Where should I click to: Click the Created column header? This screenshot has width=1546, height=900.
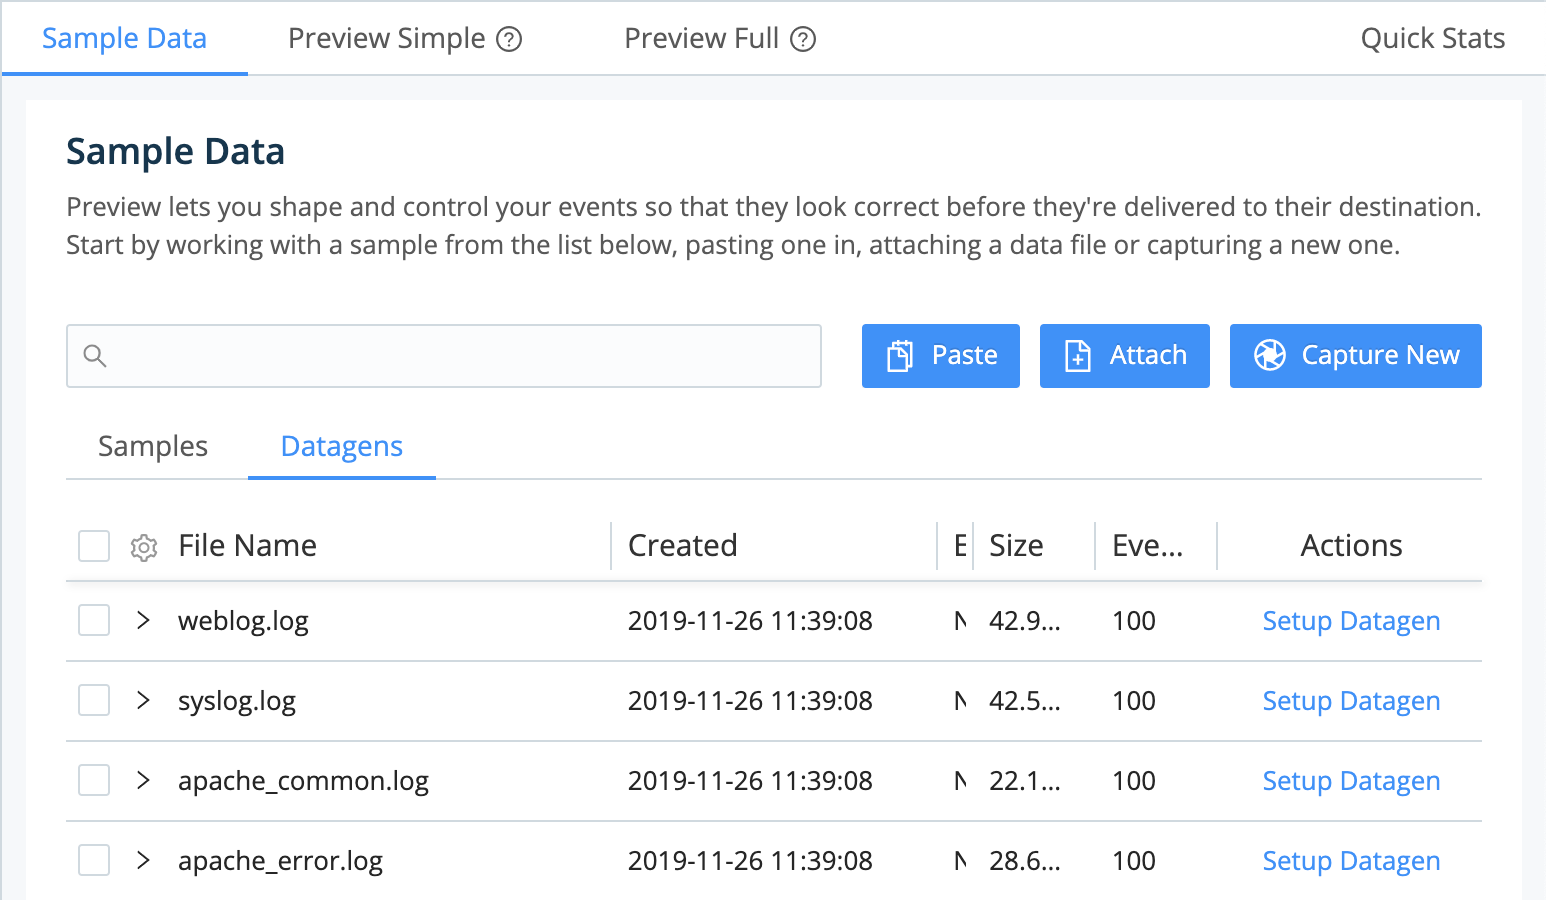(683, 545)
